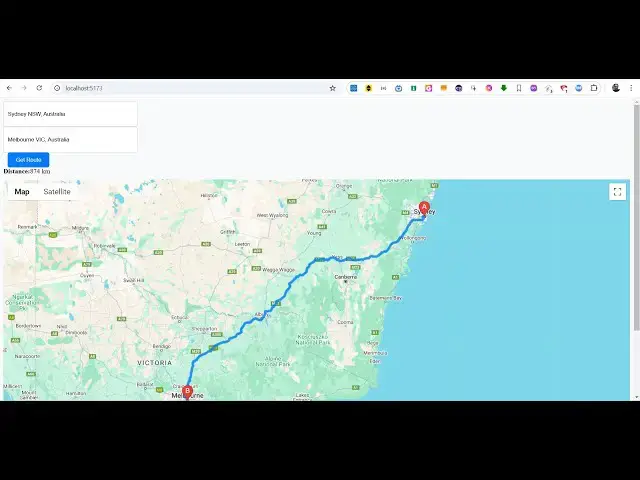The width and height of the screenshot is (640, 480).
Task: Open the blue robot-face extension icon
Action: coord(398,88)
